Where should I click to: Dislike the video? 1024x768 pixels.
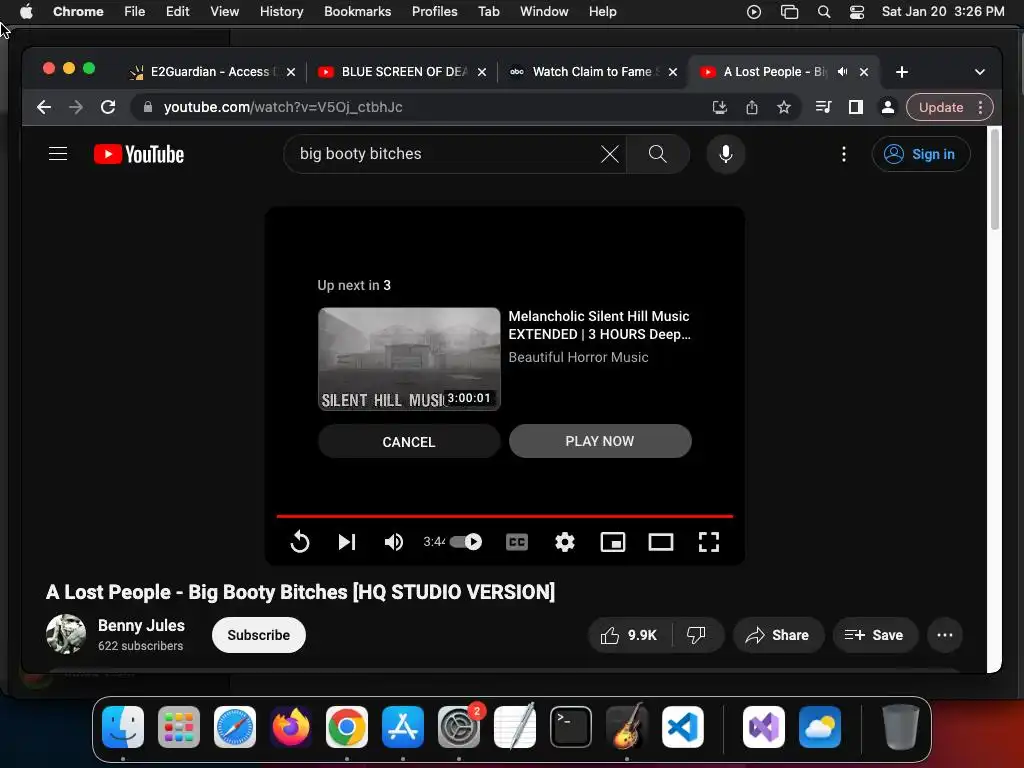click(x=697, y=635)
